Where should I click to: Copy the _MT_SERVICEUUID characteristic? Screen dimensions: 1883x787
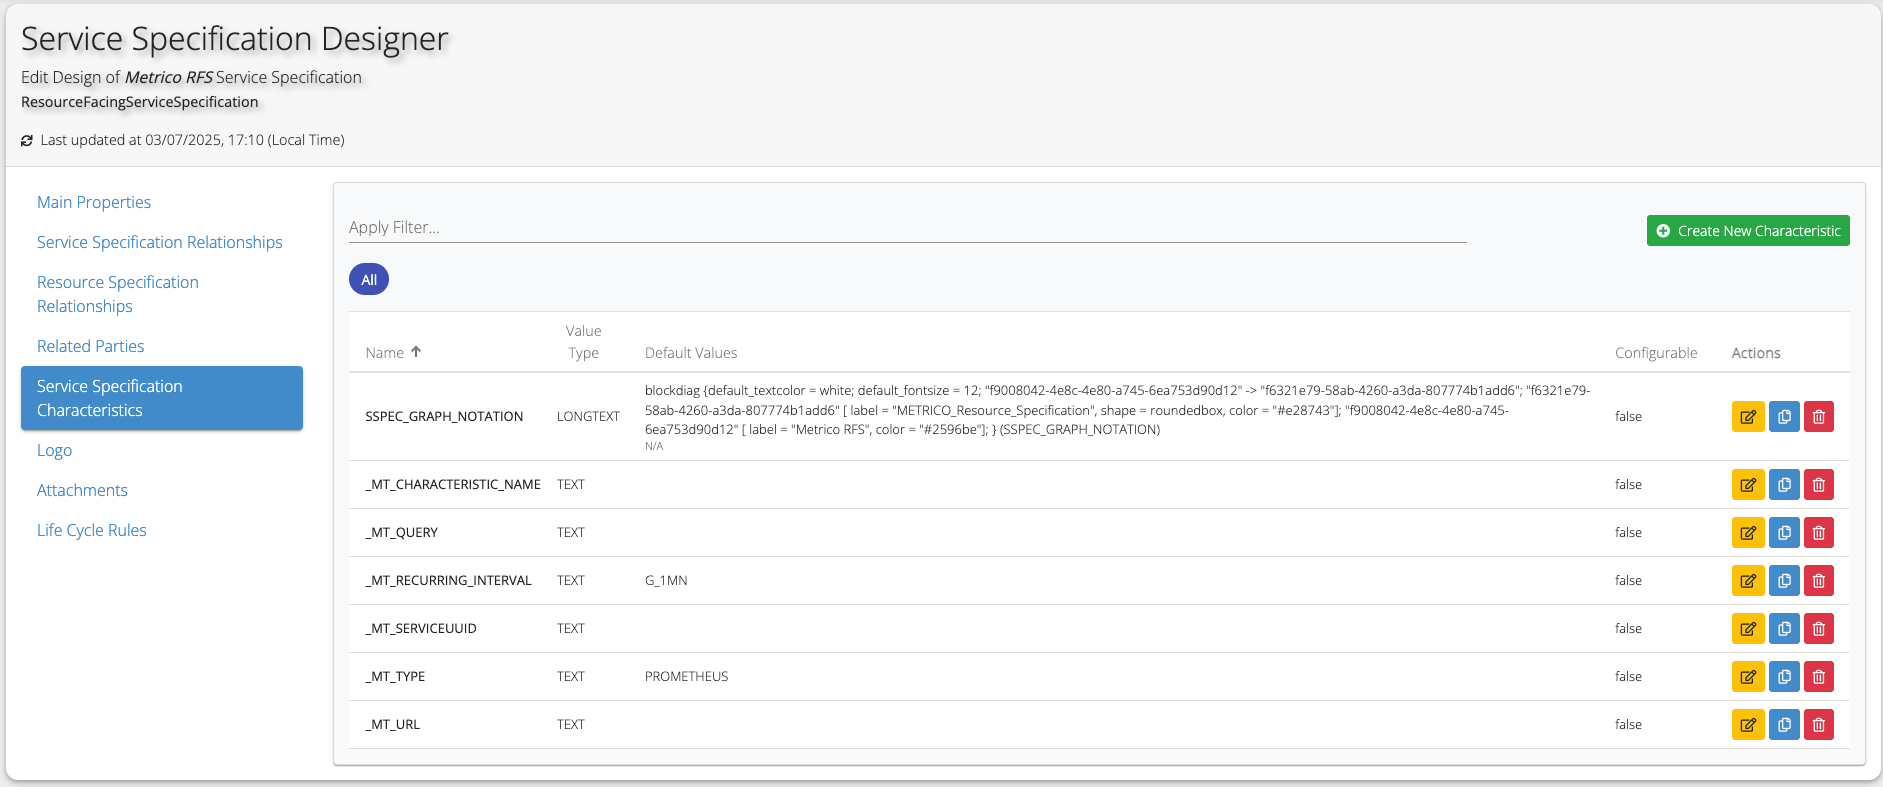1783,629
